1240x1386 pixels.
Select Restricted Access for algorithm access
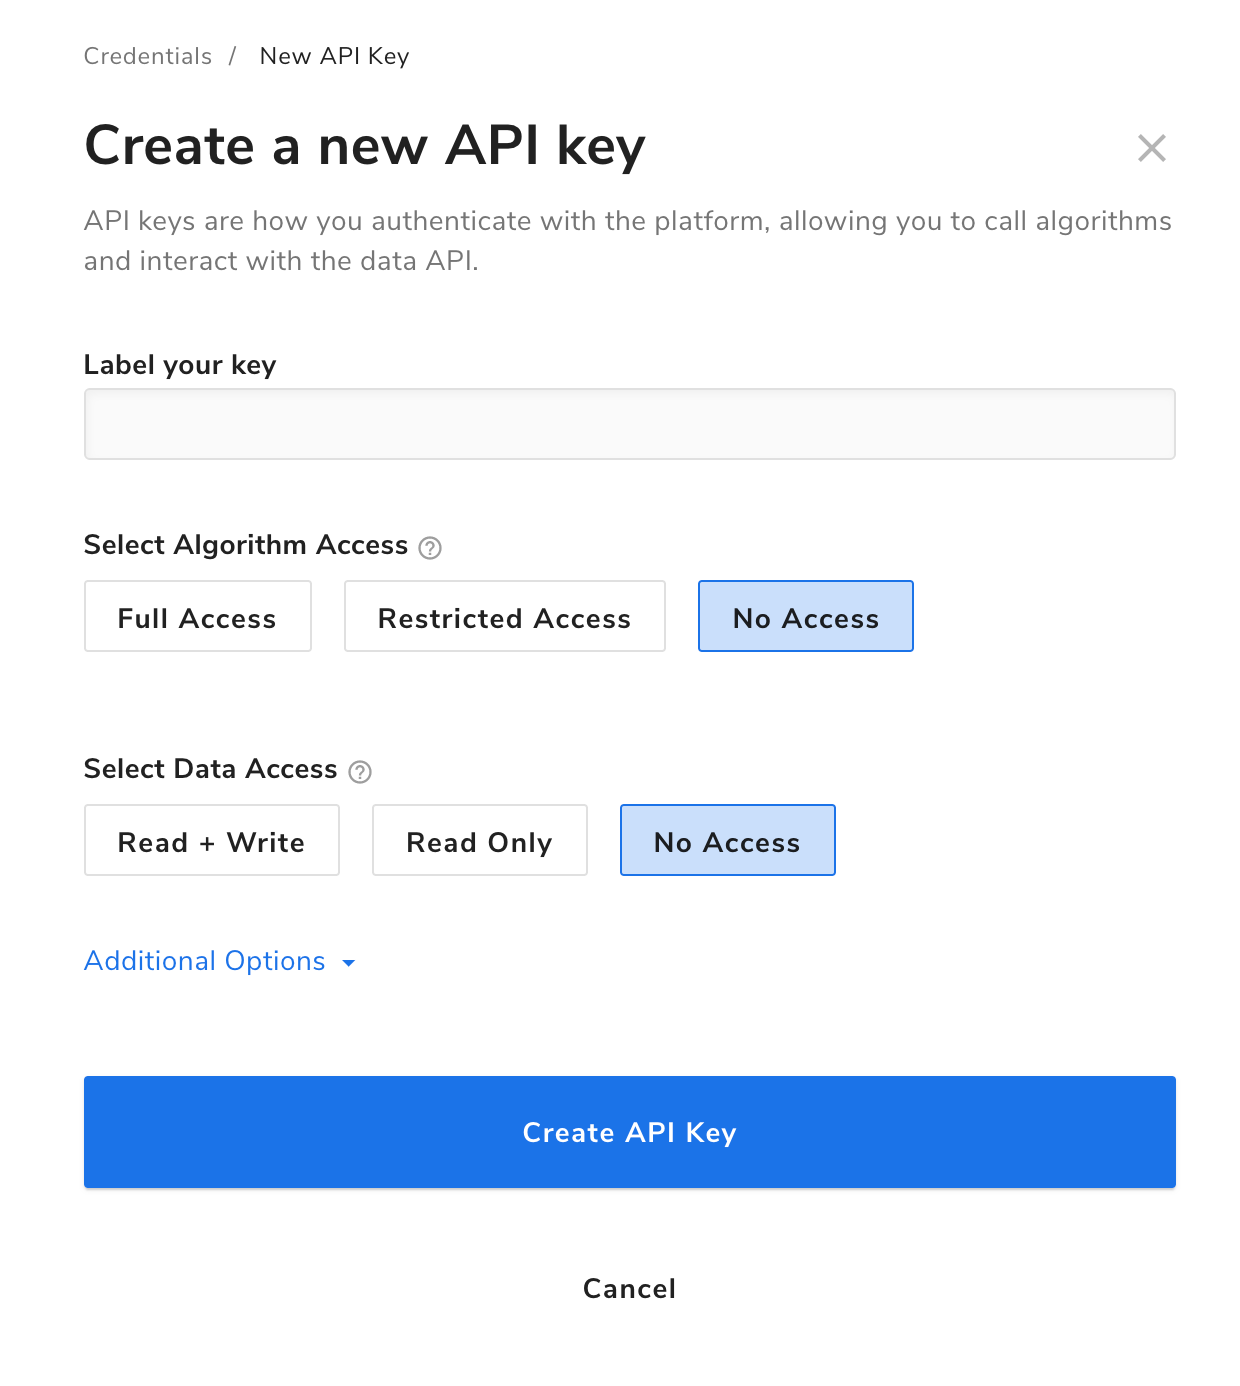504,616
